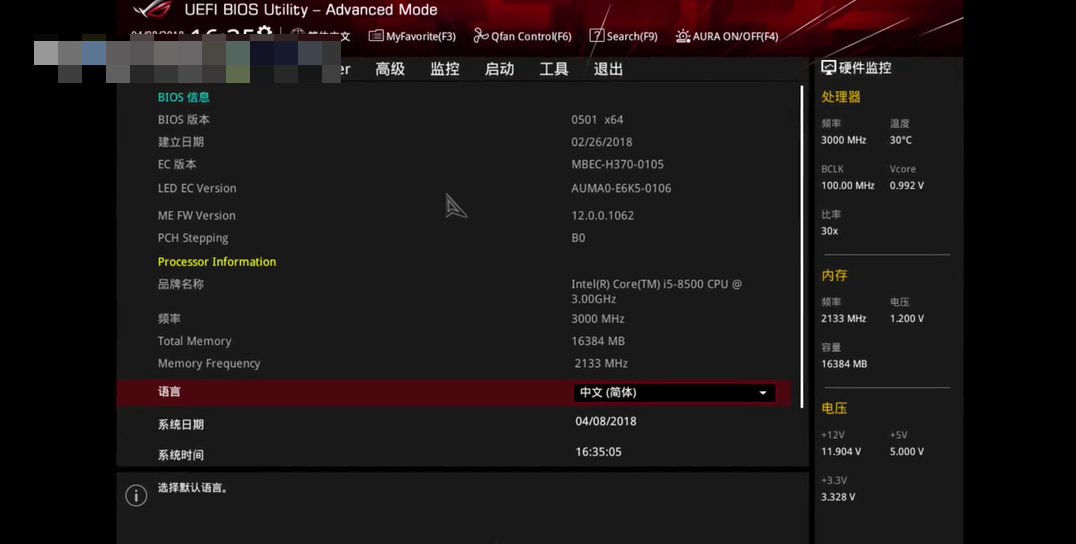This screenshot has width=1076, height=544.
Task: Click the 系统日期 value 04/08/2018
Action: point(606,421)
